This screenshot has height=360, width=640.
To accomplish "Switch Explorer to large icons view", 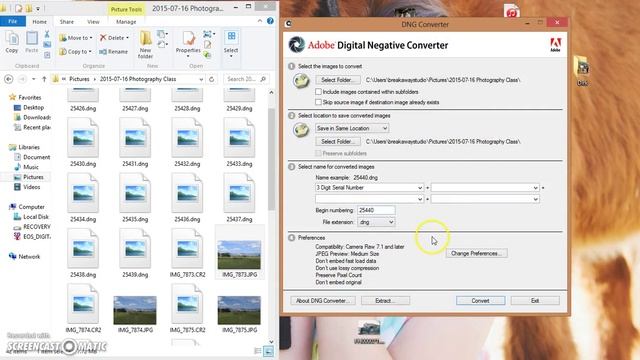I will tap(268, 351).
